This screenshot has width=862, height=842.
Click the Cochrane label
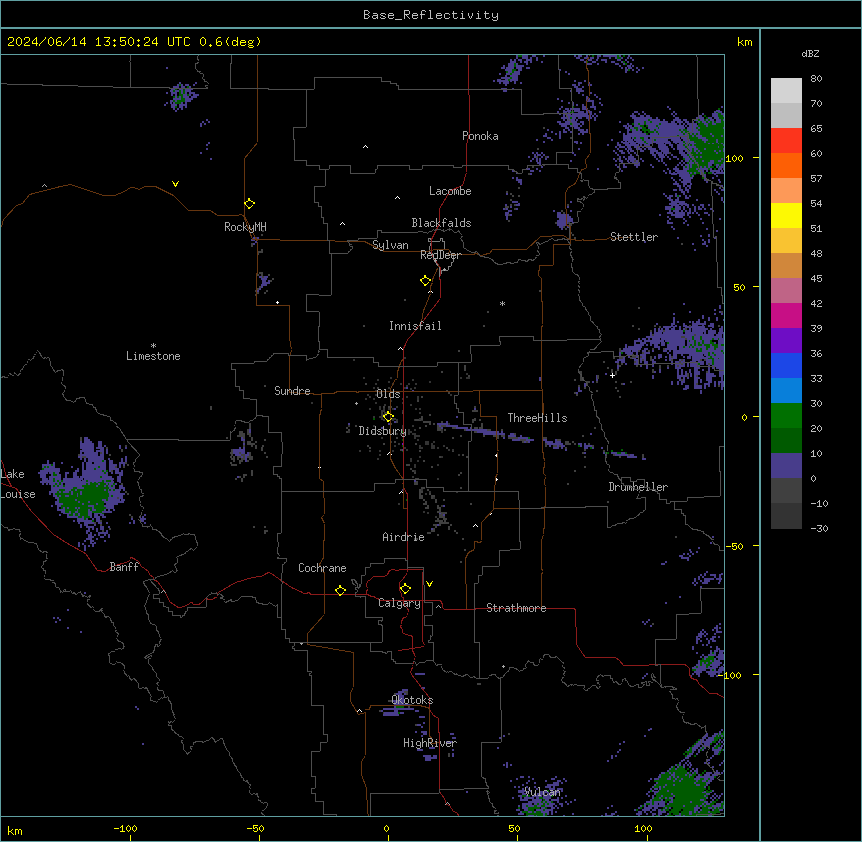click(x=322, y=568)
